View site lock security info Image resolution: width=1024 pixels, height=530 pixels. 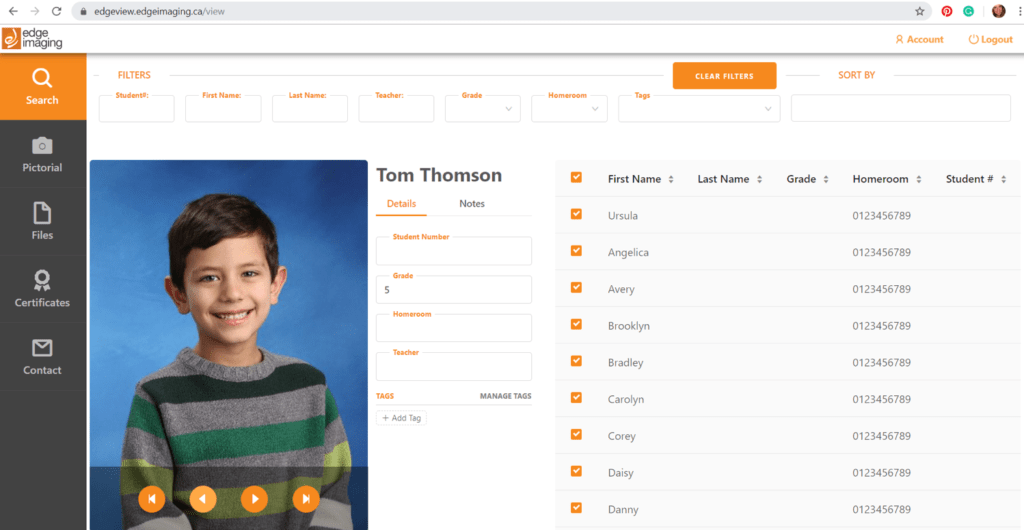[x=83, y=11]
